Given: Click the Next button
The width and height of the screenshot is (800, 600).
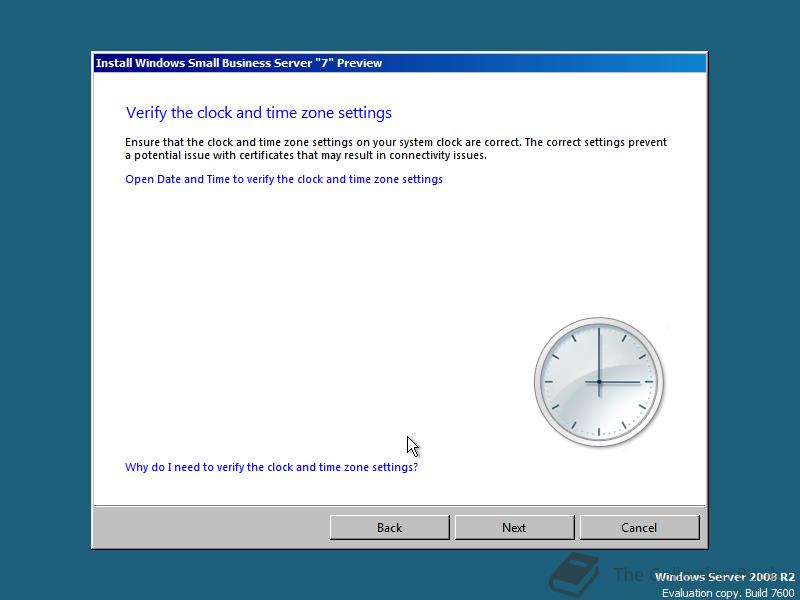Looking at the screenshot, I should [x=514, y=527].
